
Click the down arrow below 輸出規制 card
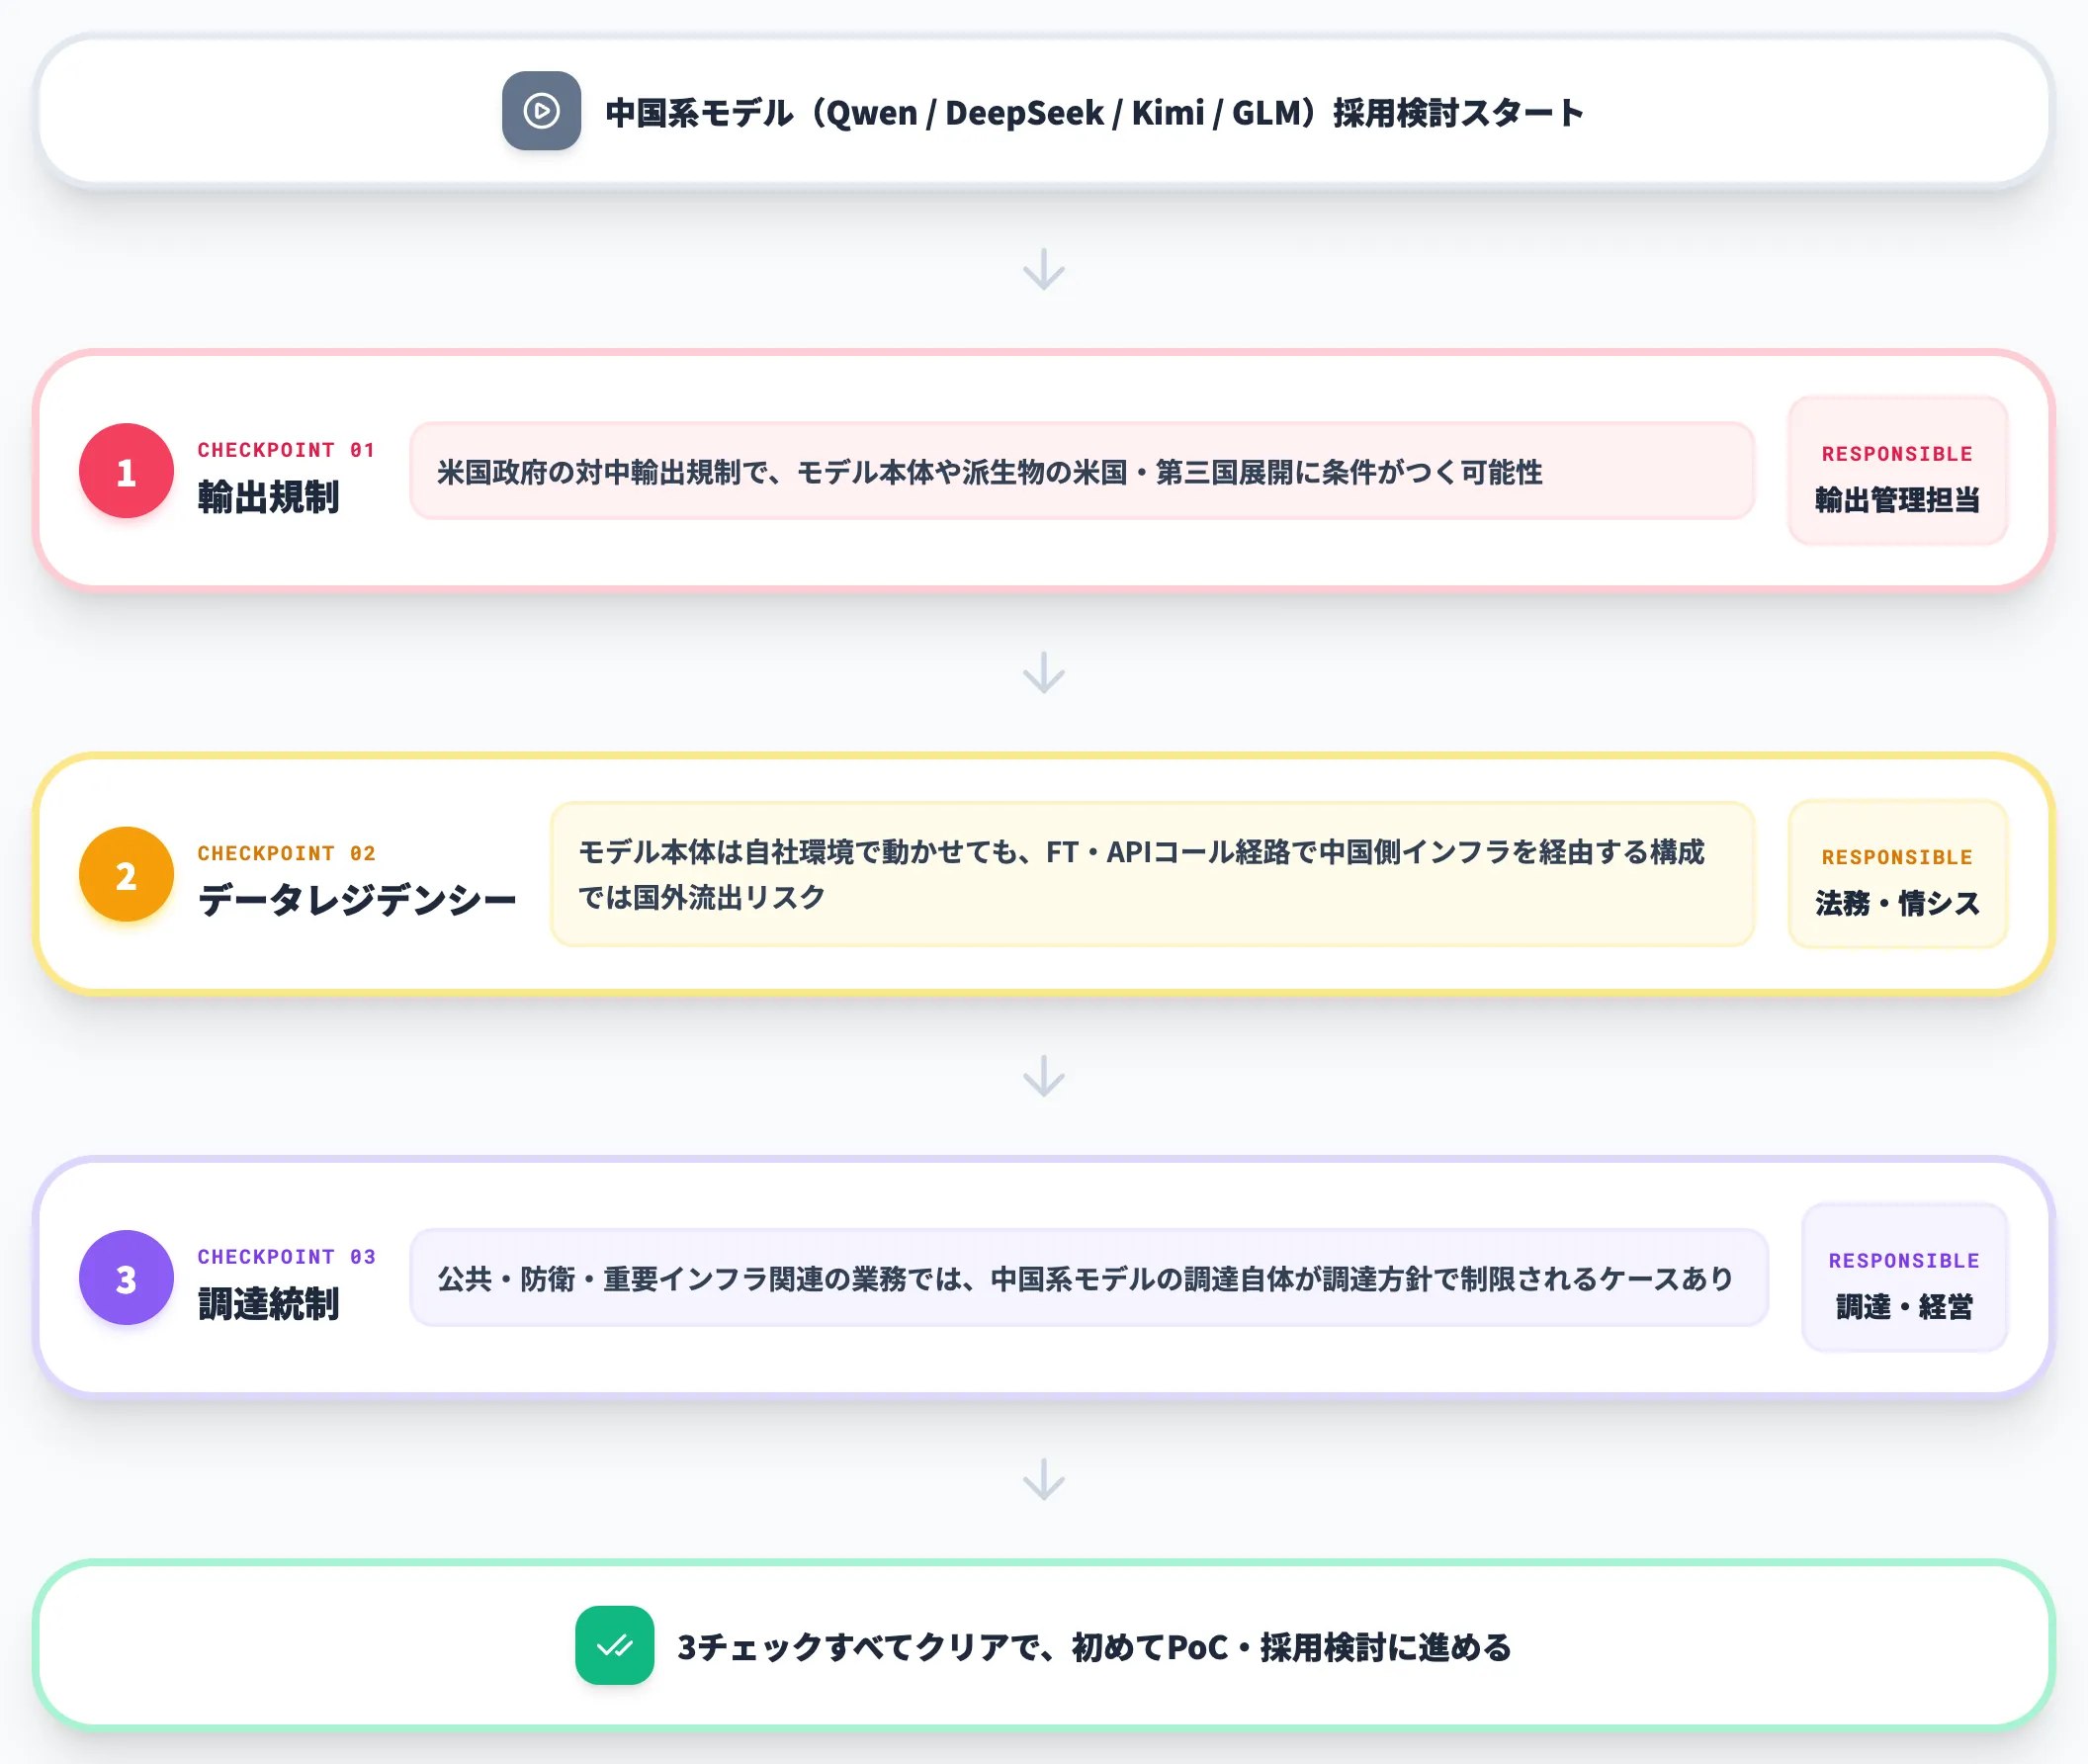(1044, 673)
